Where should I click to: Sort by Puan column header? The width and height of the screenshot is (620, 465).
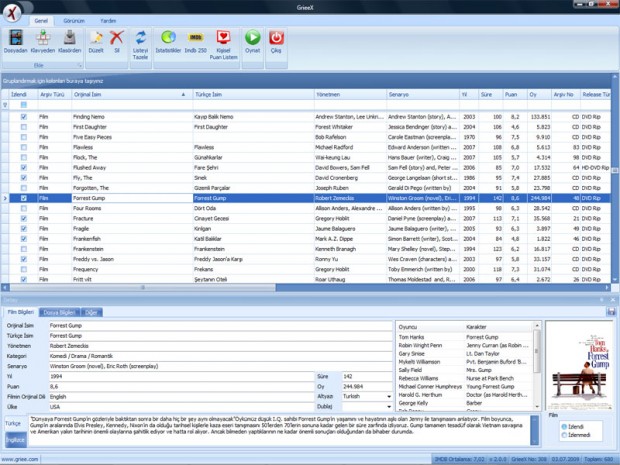515,95
